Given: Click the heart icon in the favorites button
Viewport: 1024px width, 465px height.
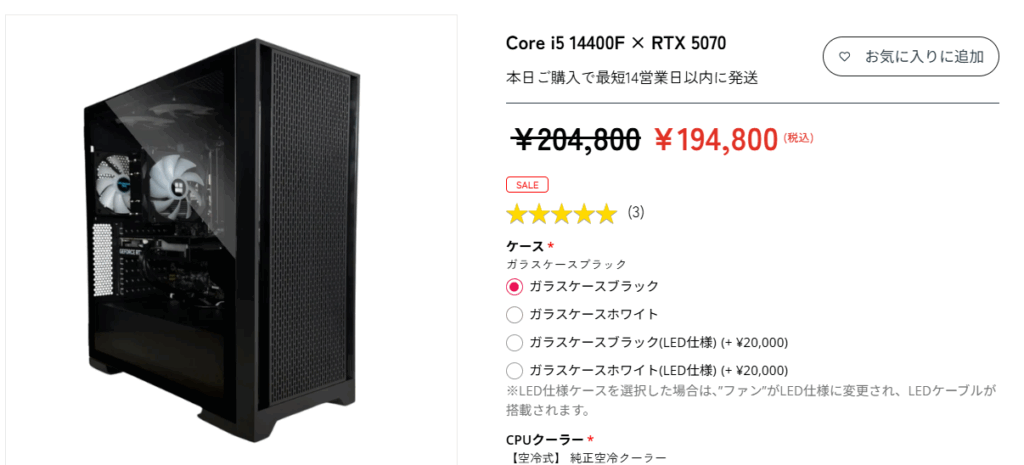Looking at the screenshot, I should tap(844, 57).
